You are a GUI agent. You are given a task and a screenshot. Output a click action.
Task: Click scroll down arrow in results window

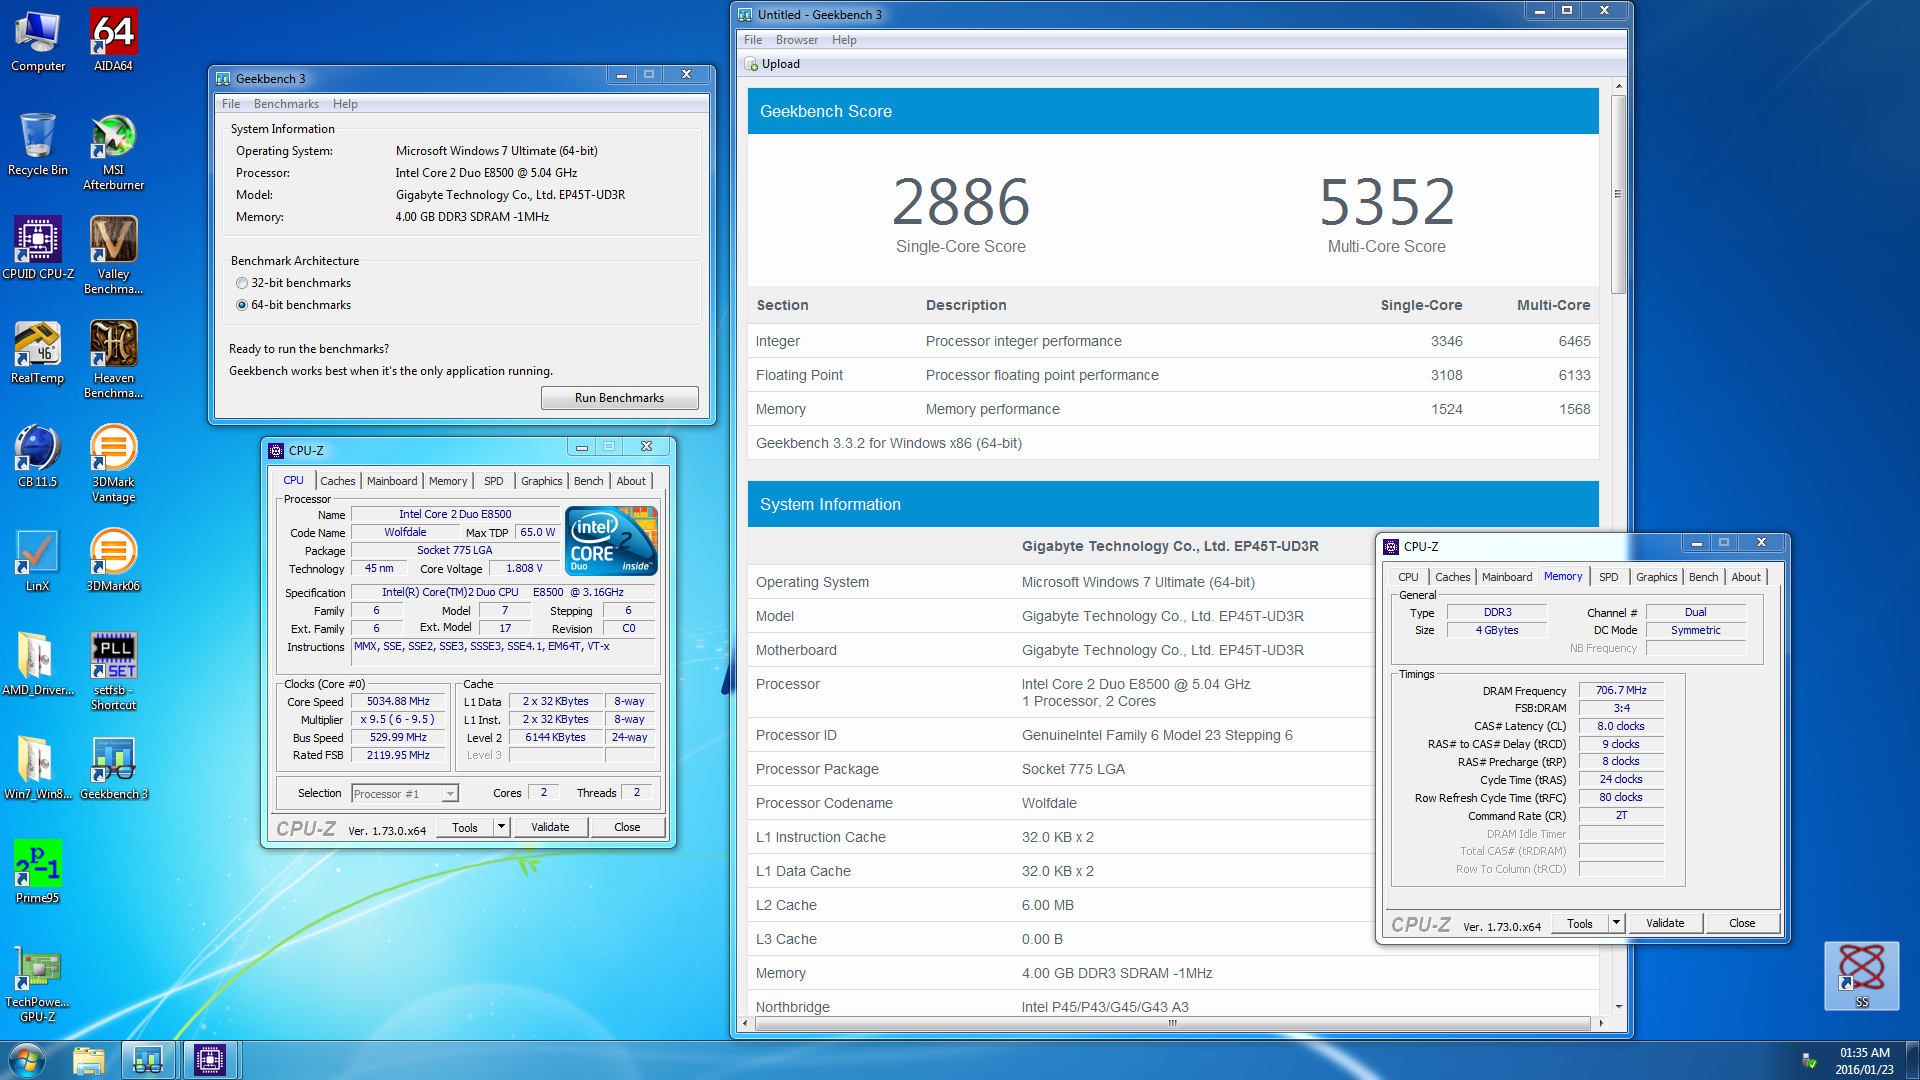point(1618,1007)
